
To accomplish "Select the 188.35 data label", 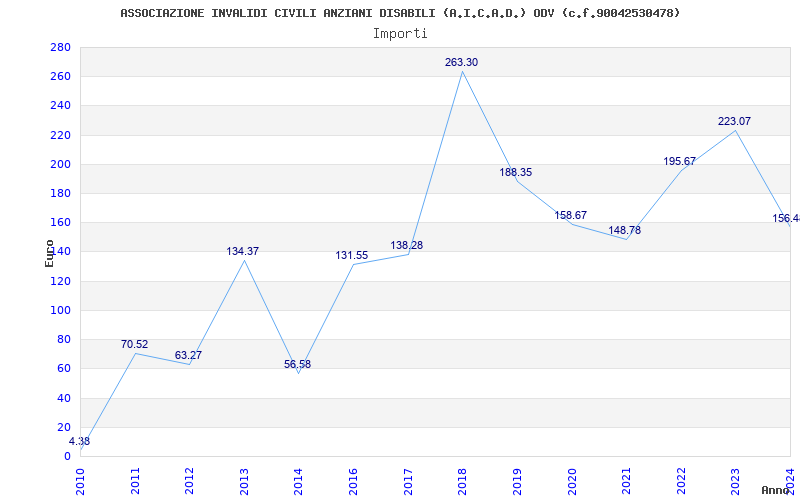I will [x=515, y=172].
